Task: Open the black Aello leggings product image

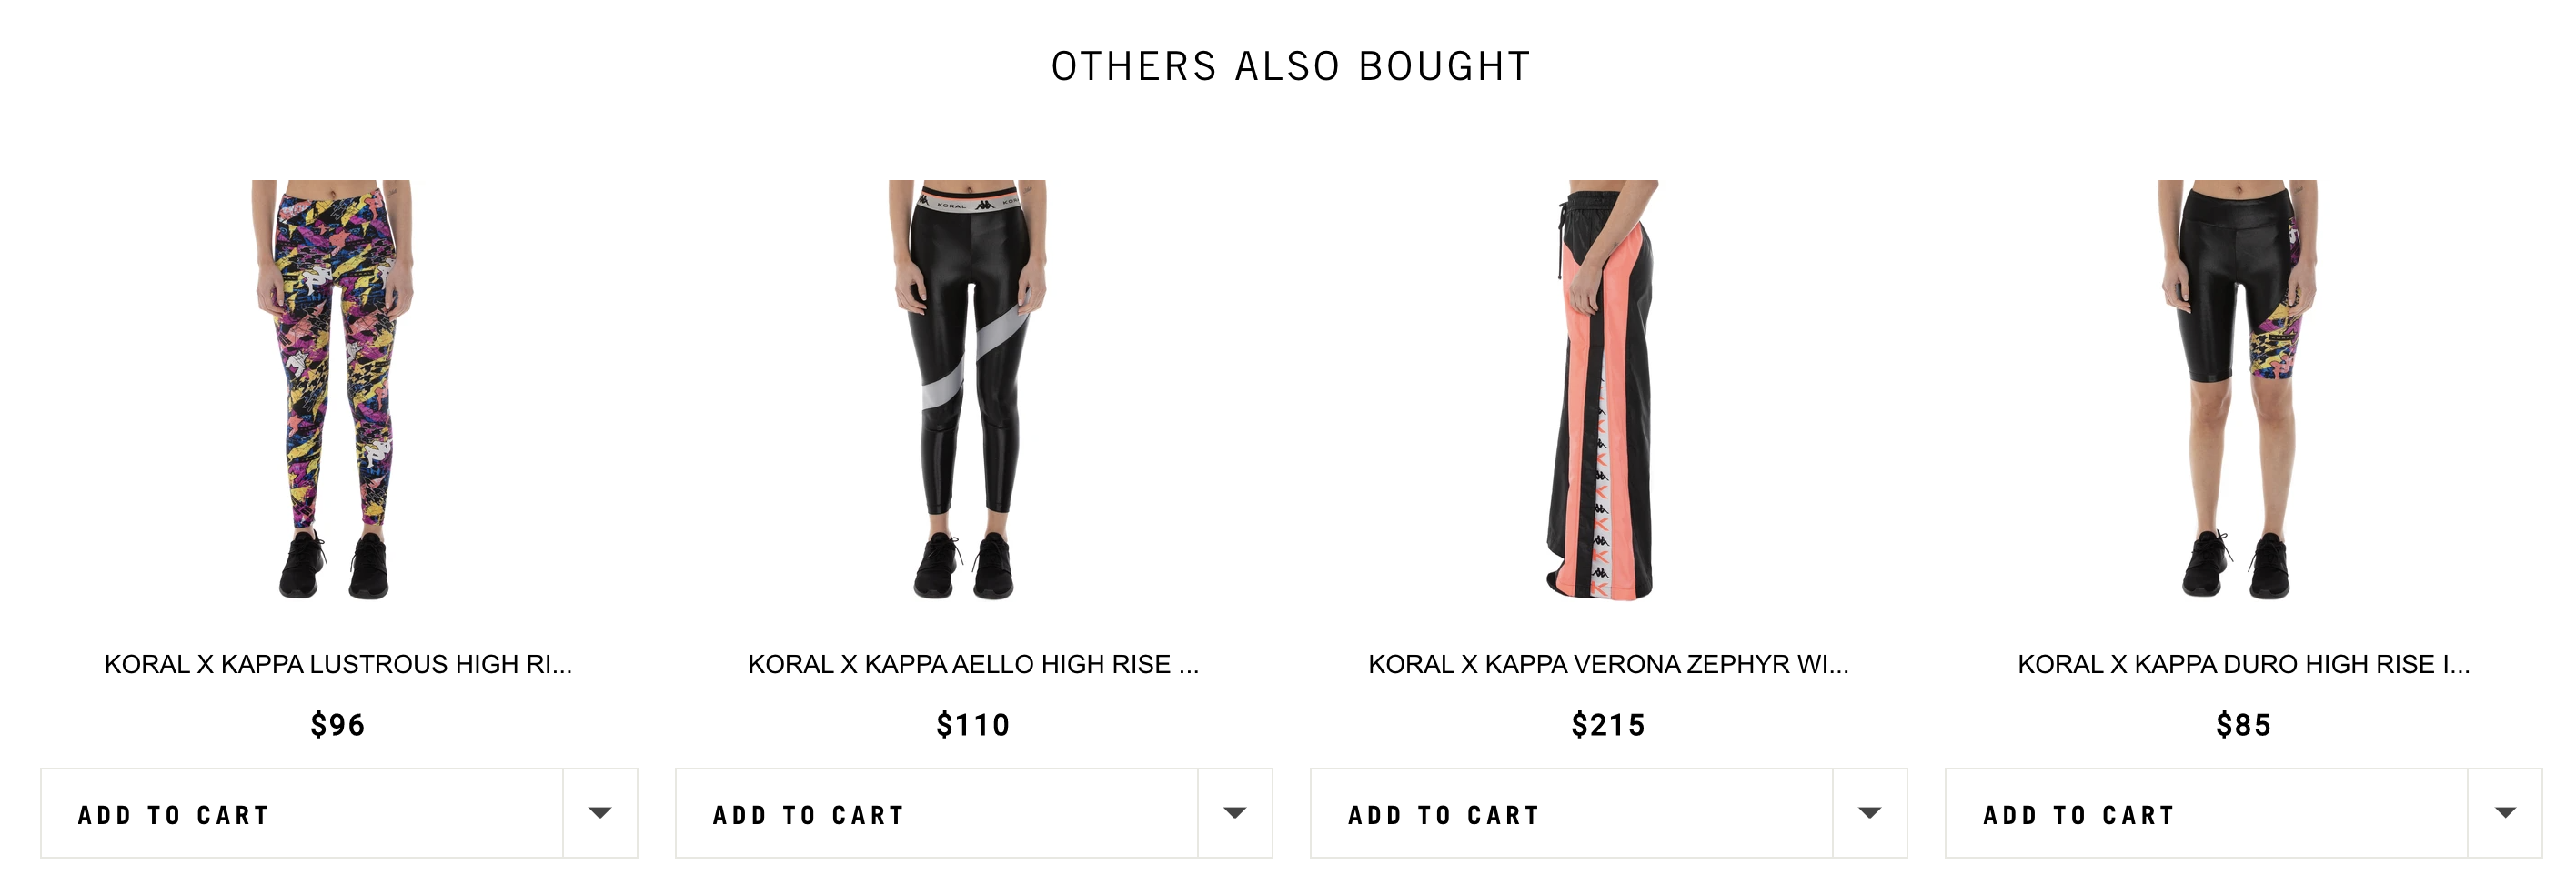Action: pos(968,390)
